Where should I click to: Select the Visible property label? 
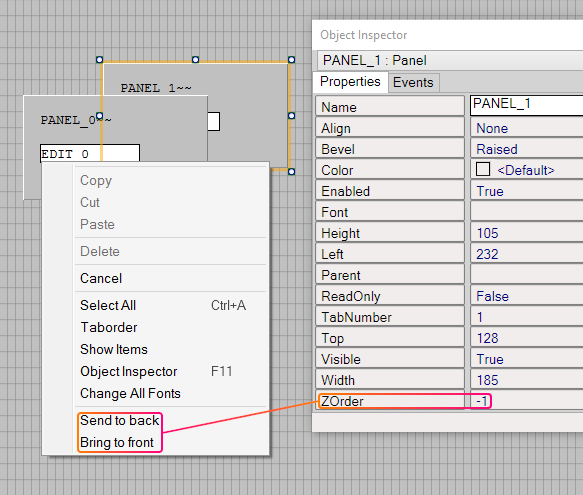click(x=390, y=359)
